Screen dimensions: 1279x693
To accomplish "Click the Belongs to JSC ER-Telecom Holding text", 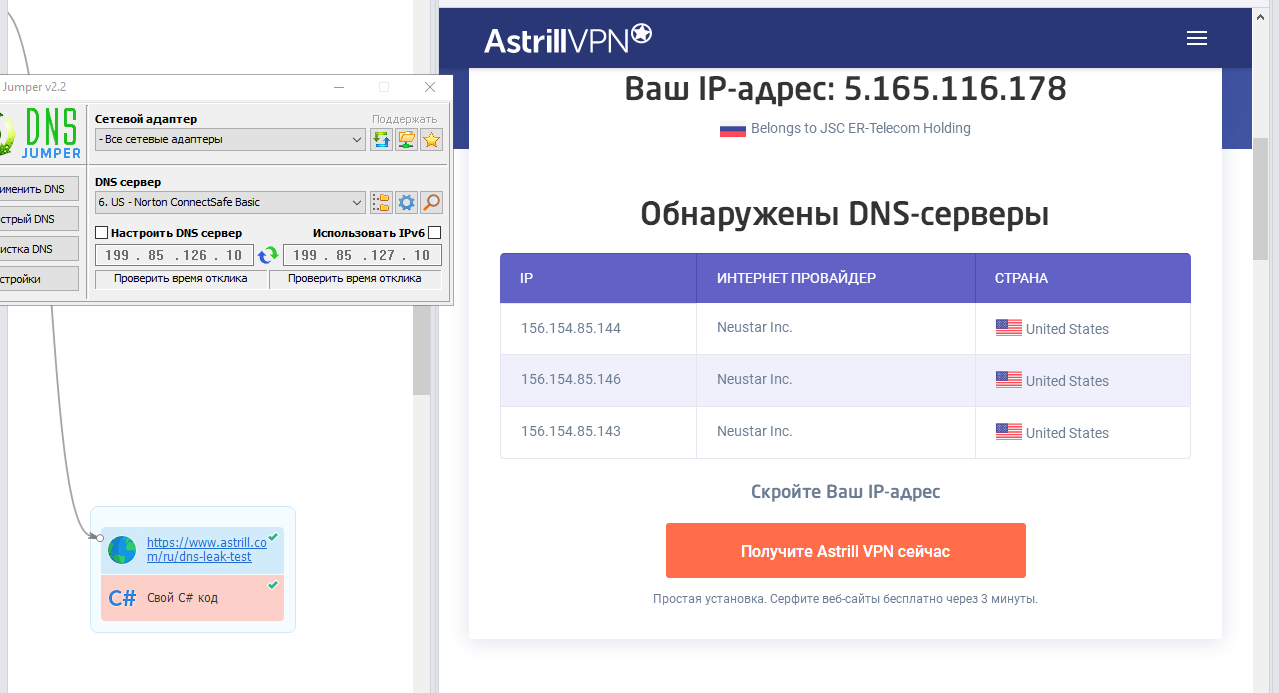I will [x=861, y=128].
